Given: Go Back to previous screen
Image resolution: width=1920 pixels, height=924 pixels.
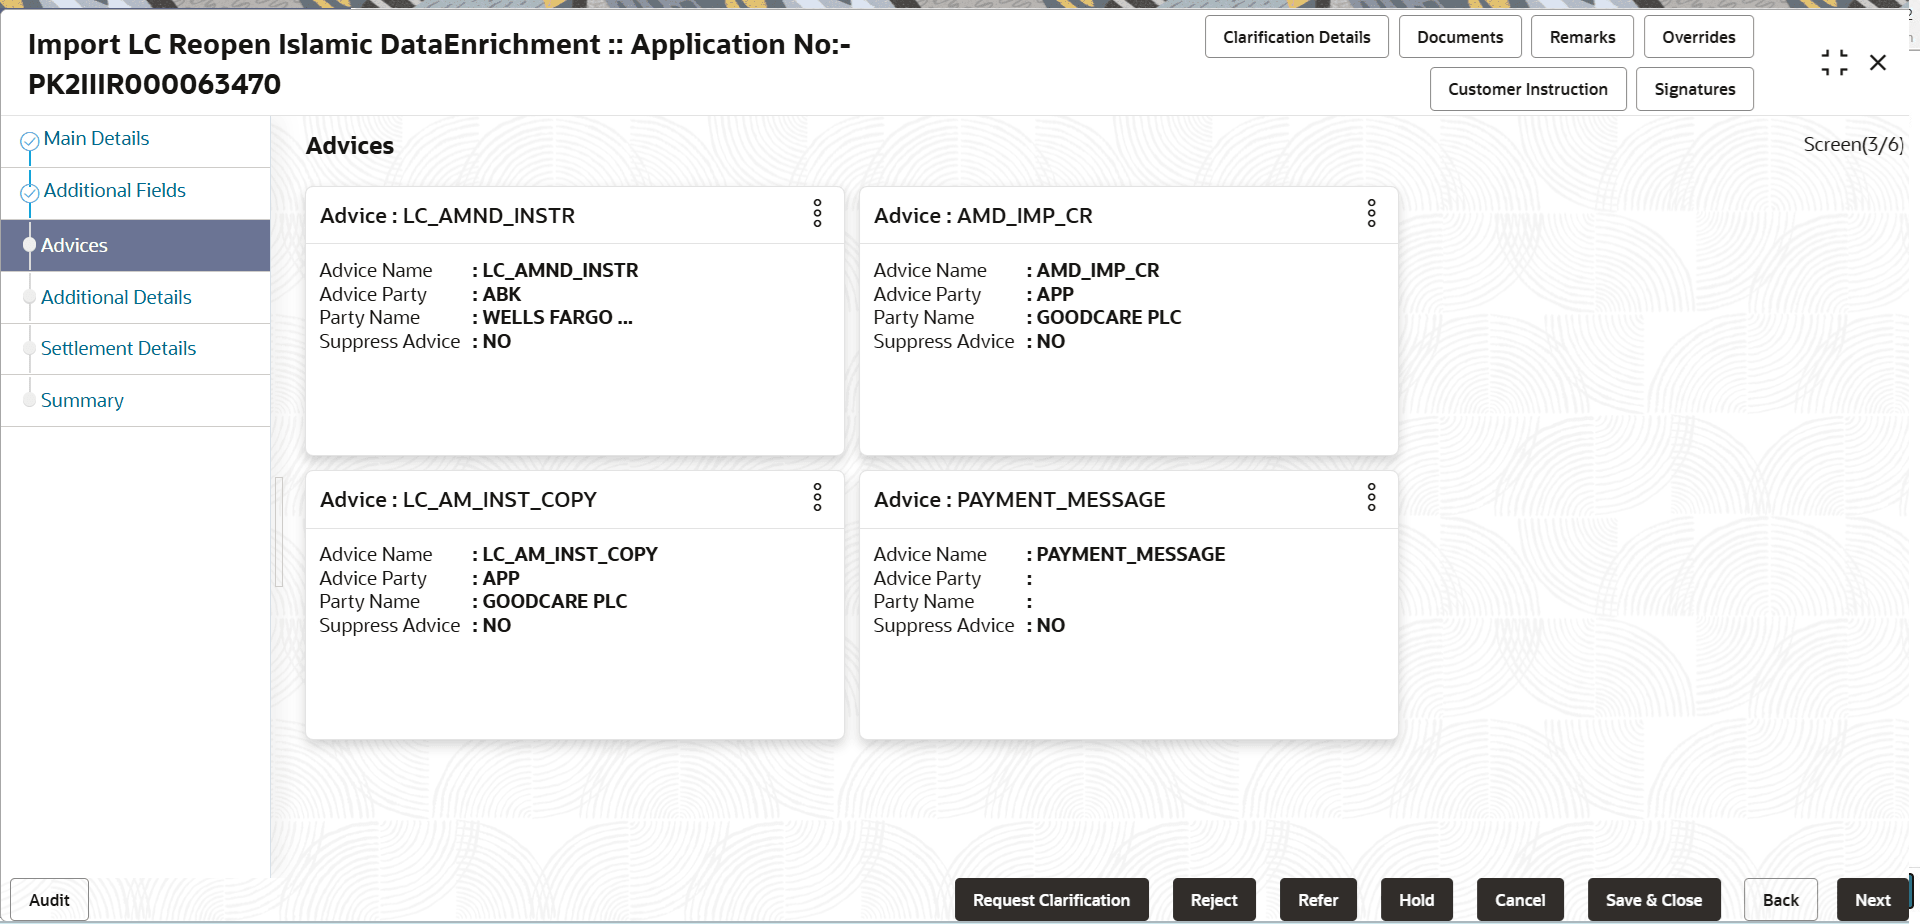Looking at the screenshot, I should point(1780,900).
